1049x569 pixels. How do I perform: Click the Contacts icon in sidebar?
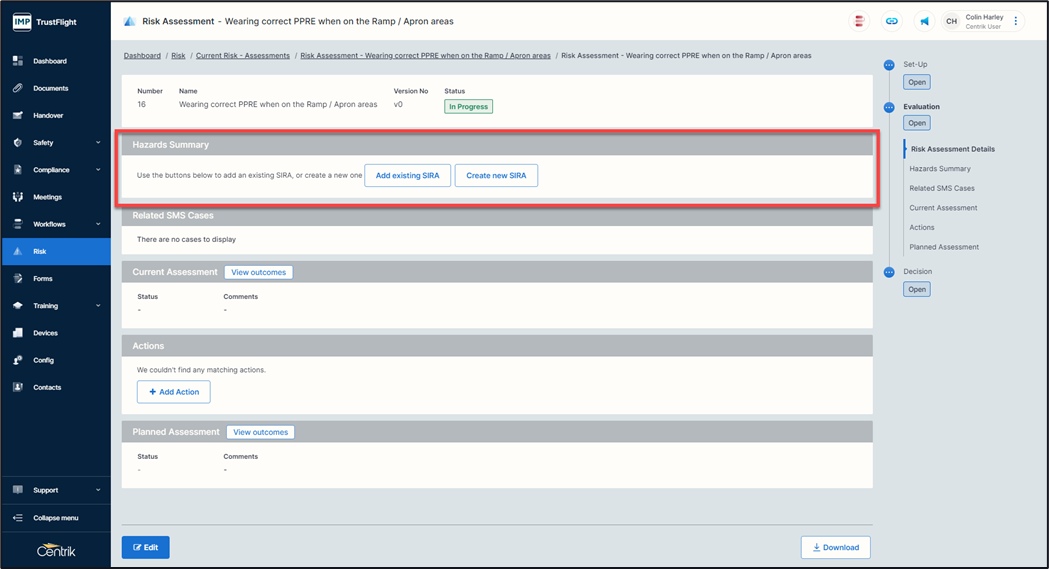[x=17, y=387]
